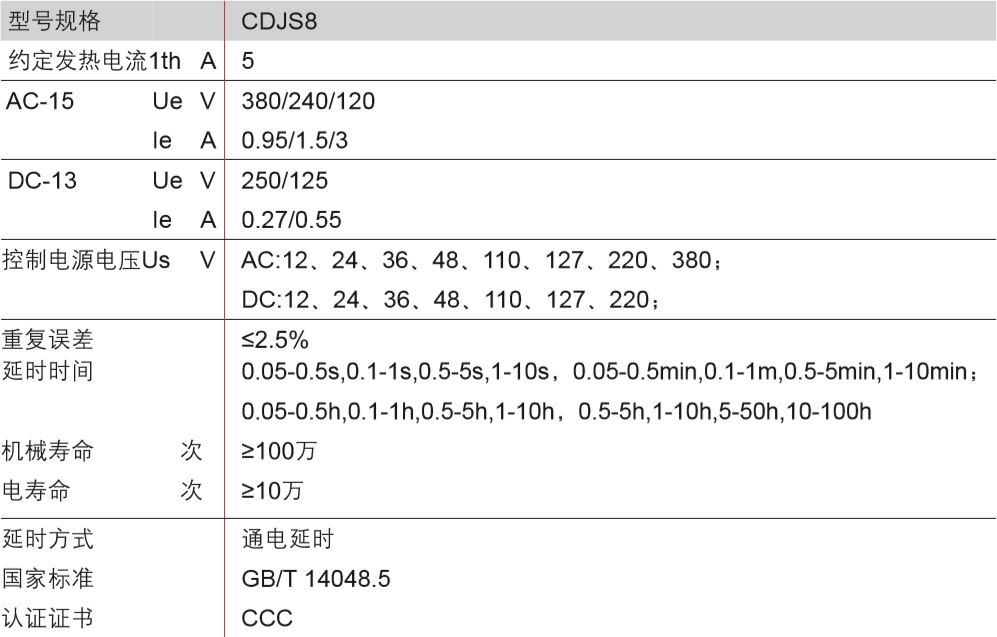Click the ≤2.5% repeat error value
Image resolution: width=997 pixels, height=637 pixels.
[x=274, y=340]
